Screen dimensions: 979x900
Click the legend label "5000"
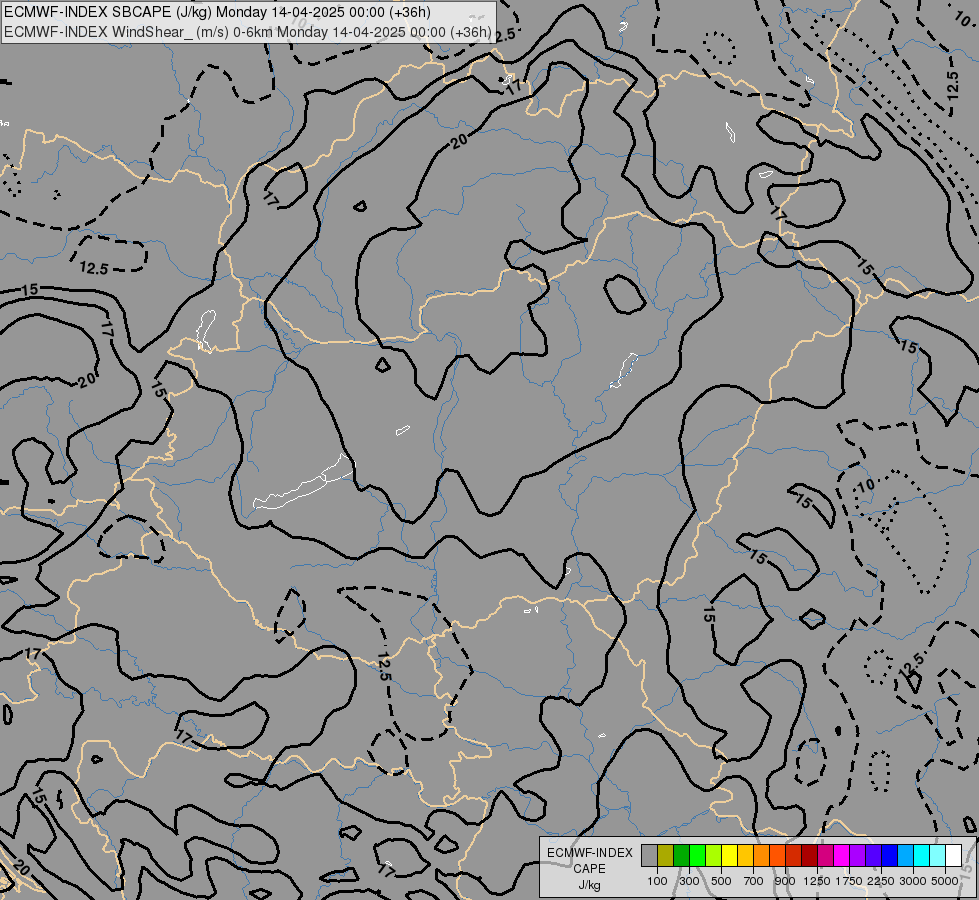tap(945, 881)
